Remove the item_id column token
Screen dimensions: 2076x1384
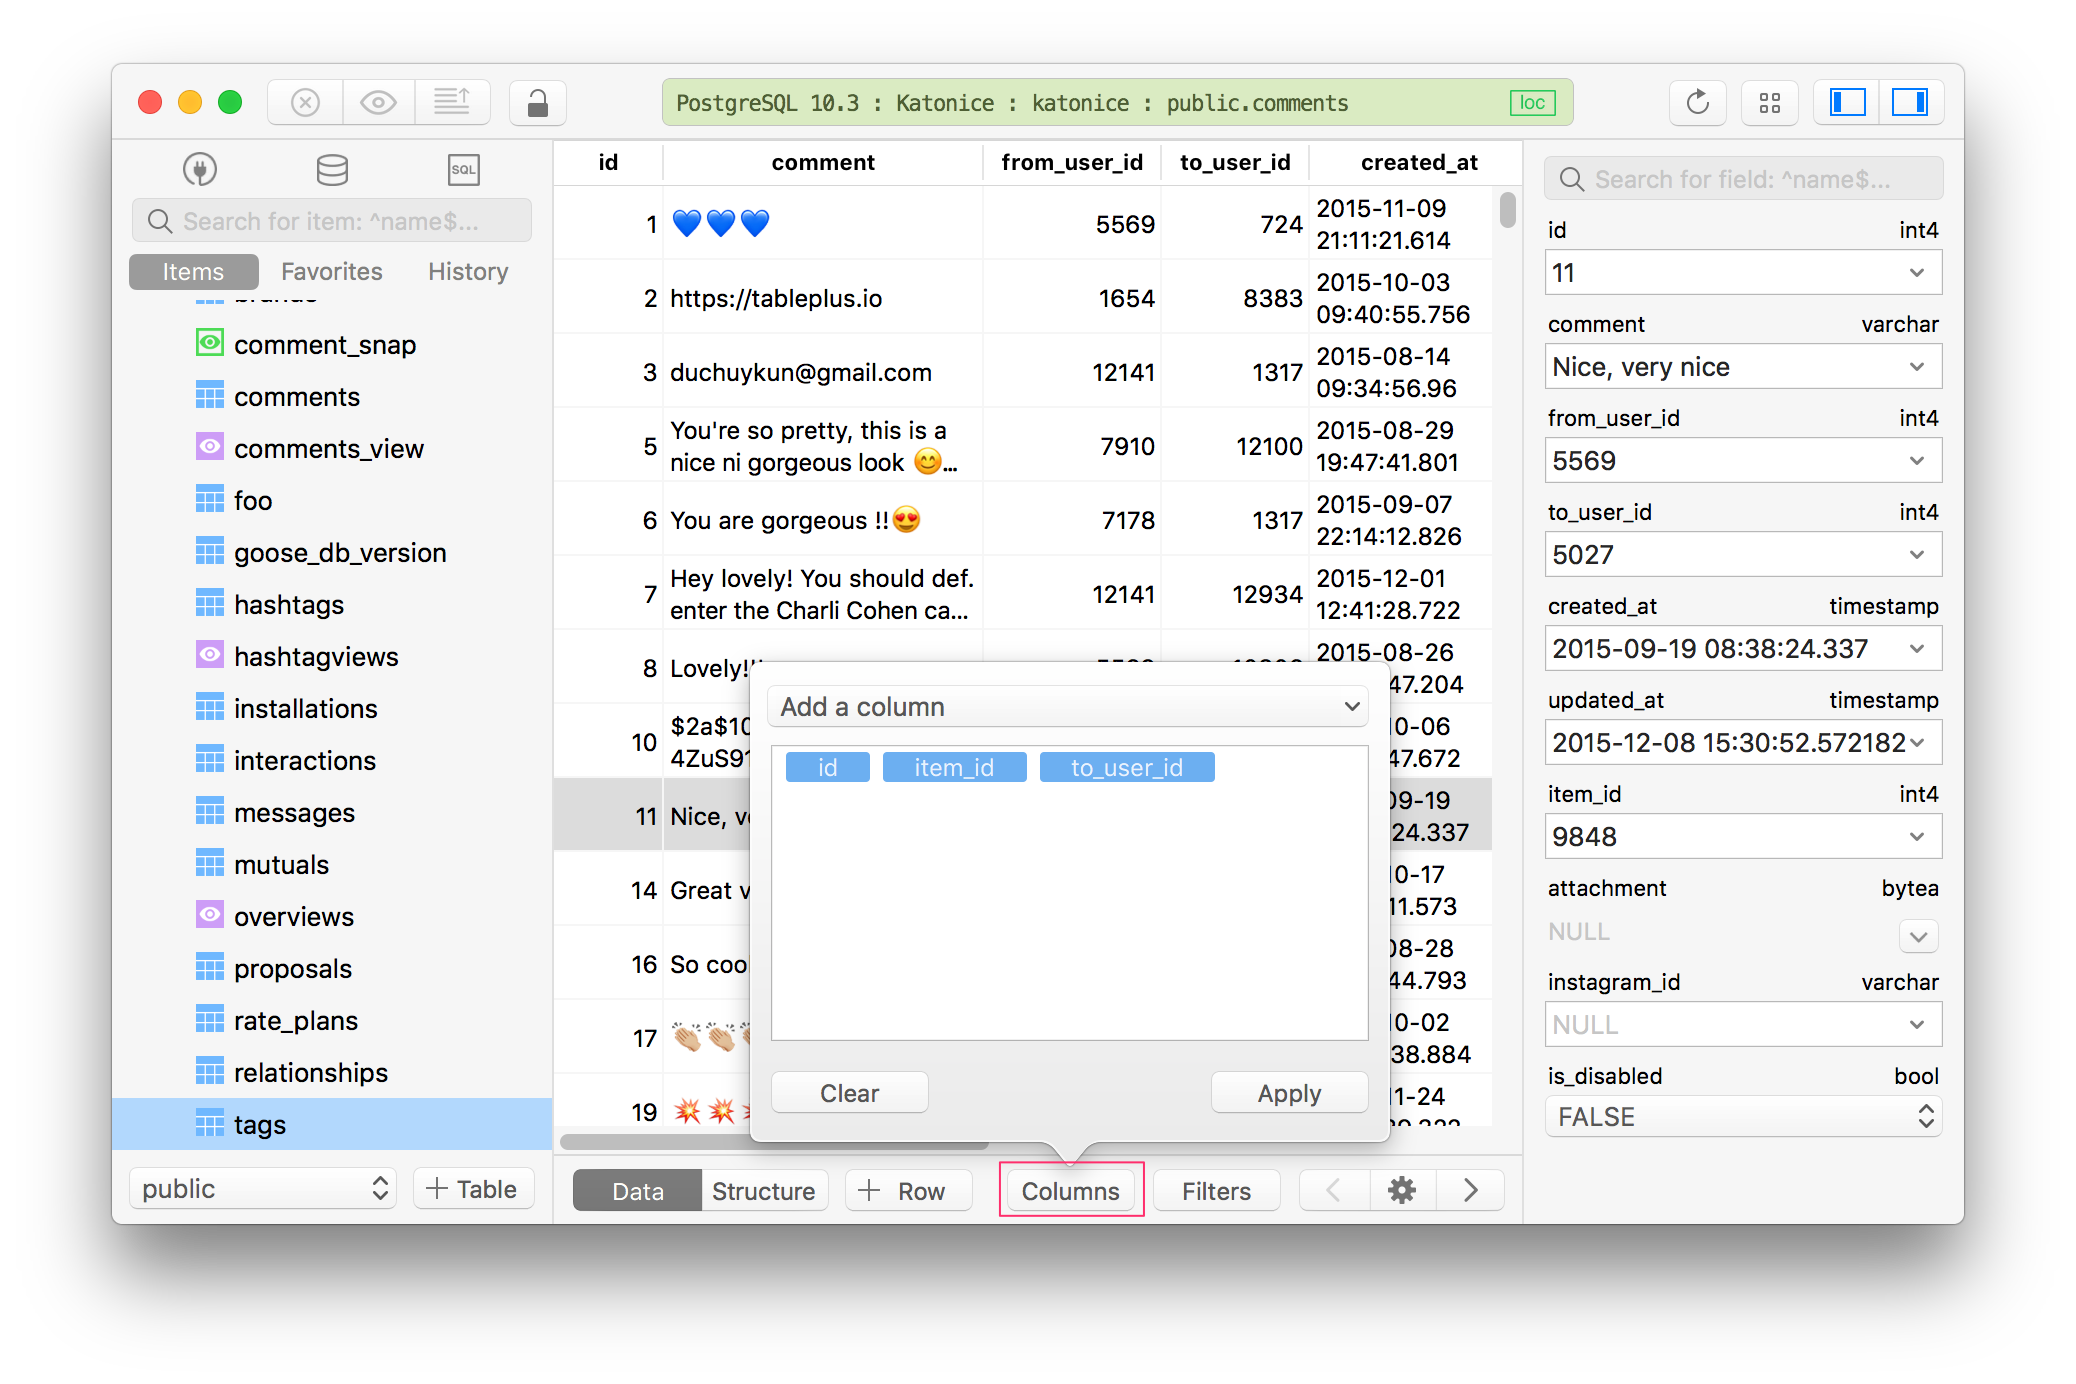(954, 767)
